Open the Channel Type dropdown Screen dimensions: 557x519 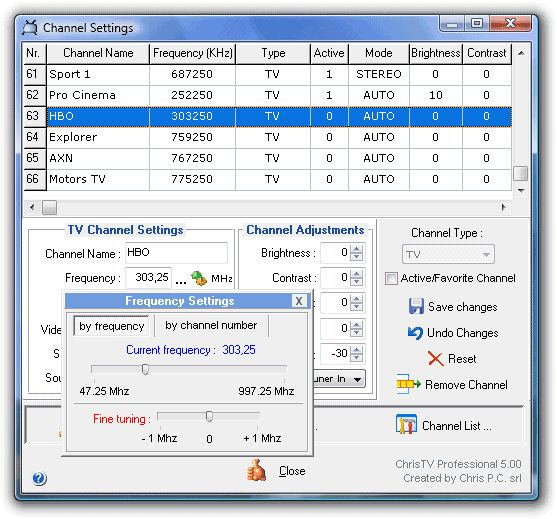click(448, 254)
